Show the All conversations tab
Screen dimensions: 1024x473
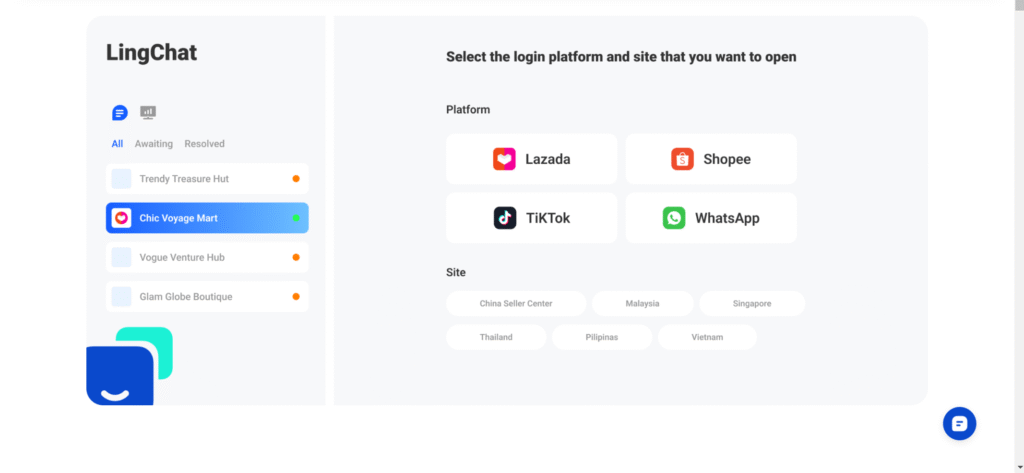click(117, 144)
